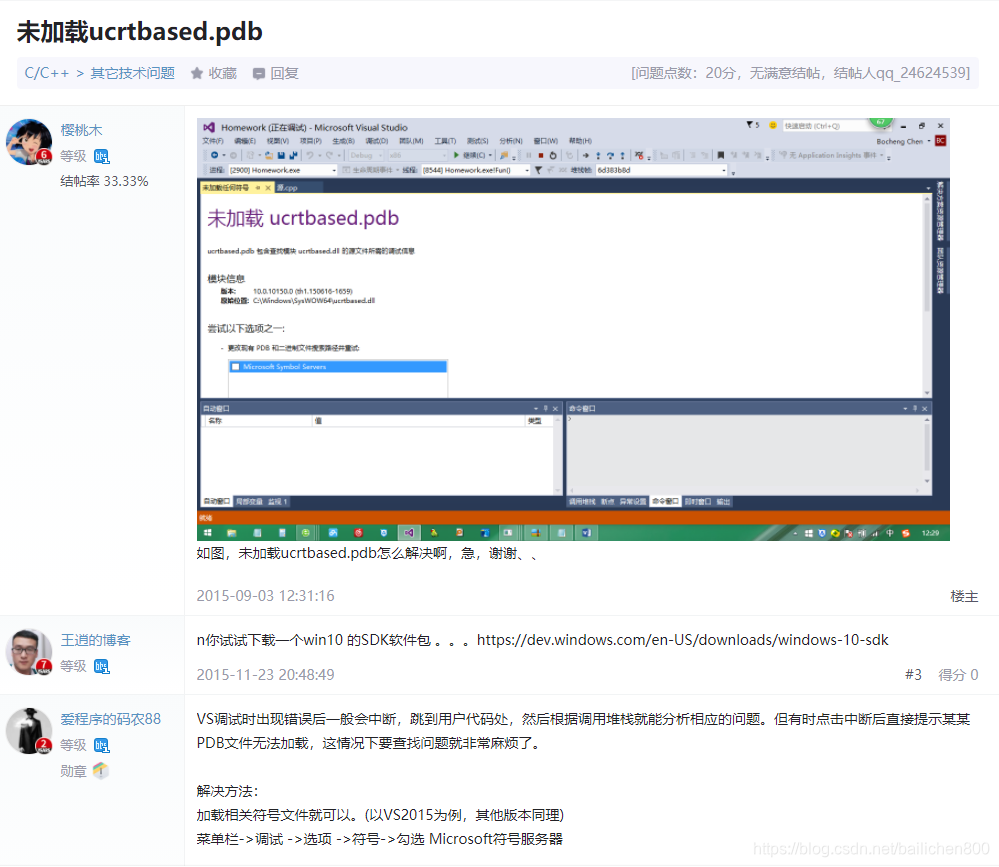This screenshot has height=867, width=999.
Task: Click the level badge next to 樱桃木
Action: 101,156
